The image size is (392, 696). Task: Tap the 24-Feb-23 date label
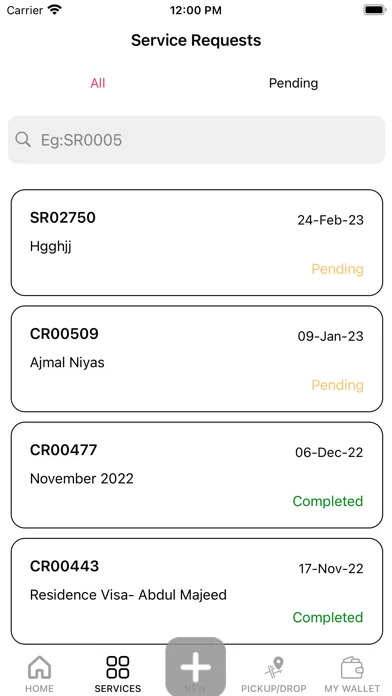tap(330, 220)
